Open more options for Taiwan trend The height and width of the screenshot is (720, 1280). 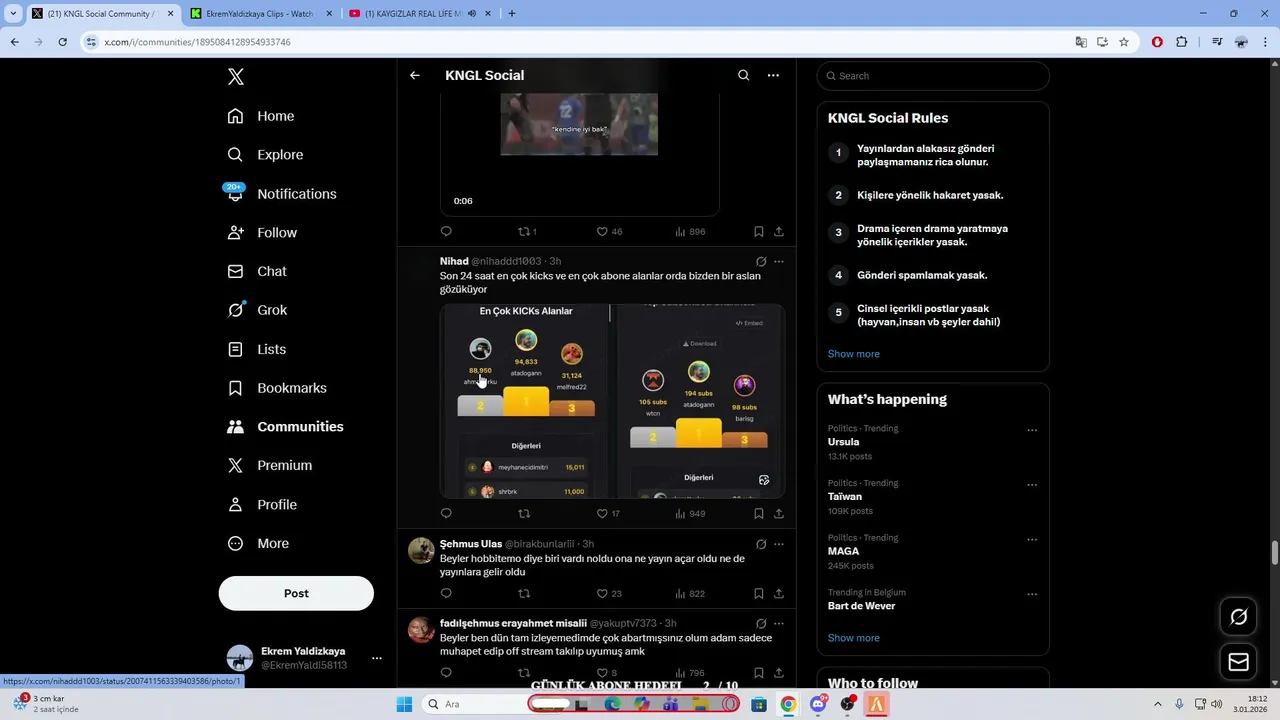click(1032, 485)
